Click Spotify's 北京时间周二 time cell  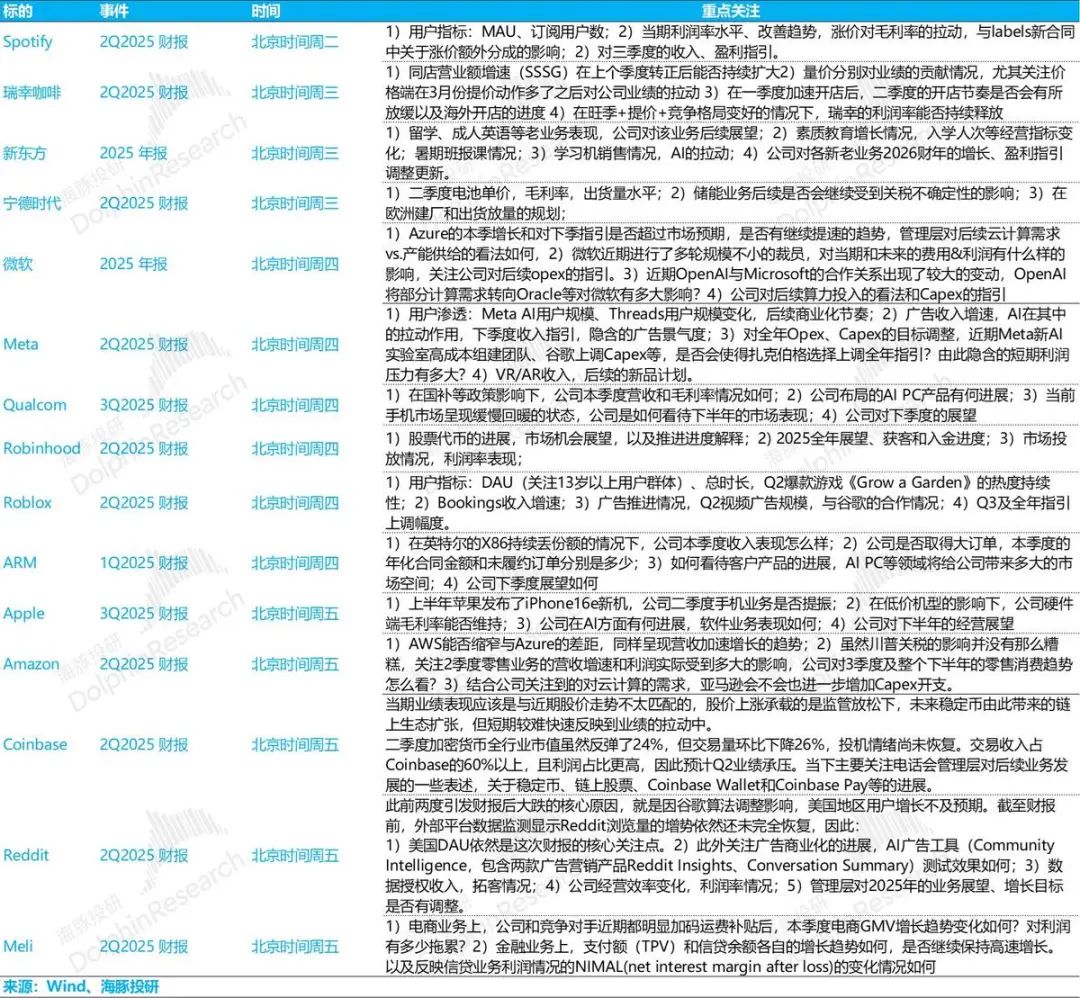[295, 42]
